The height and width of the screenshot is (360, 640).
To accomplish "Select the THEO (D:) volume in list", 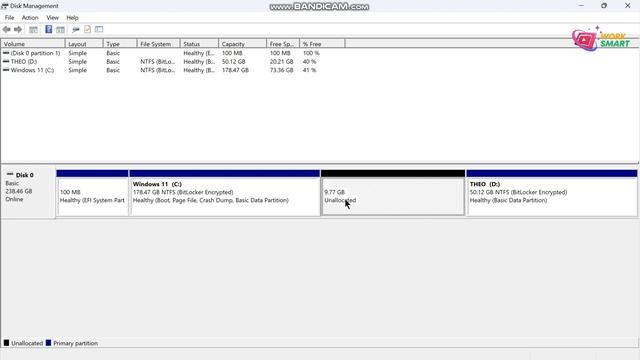I will (x=173, y=62).
